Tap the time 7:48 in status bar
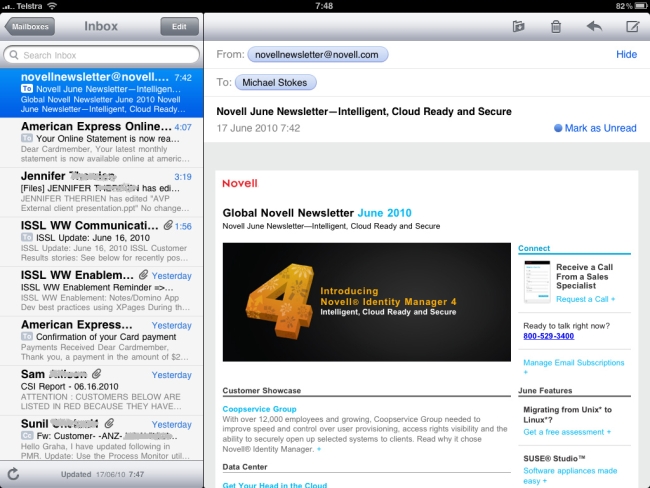This screenshot has width=650, height=488. pos(324,6)
